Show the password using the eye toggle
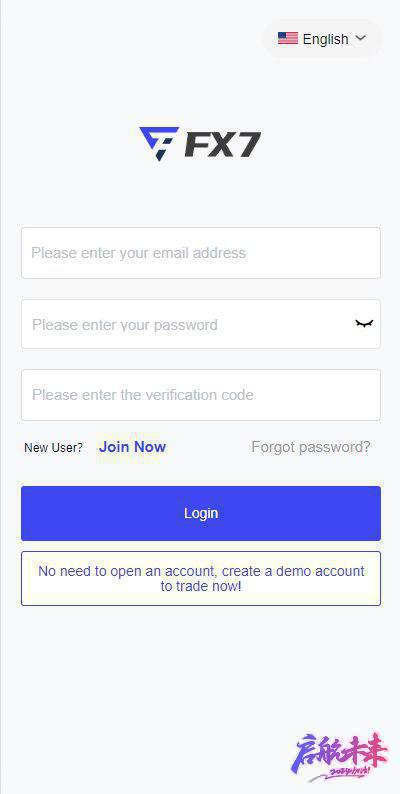 (364, 323)
